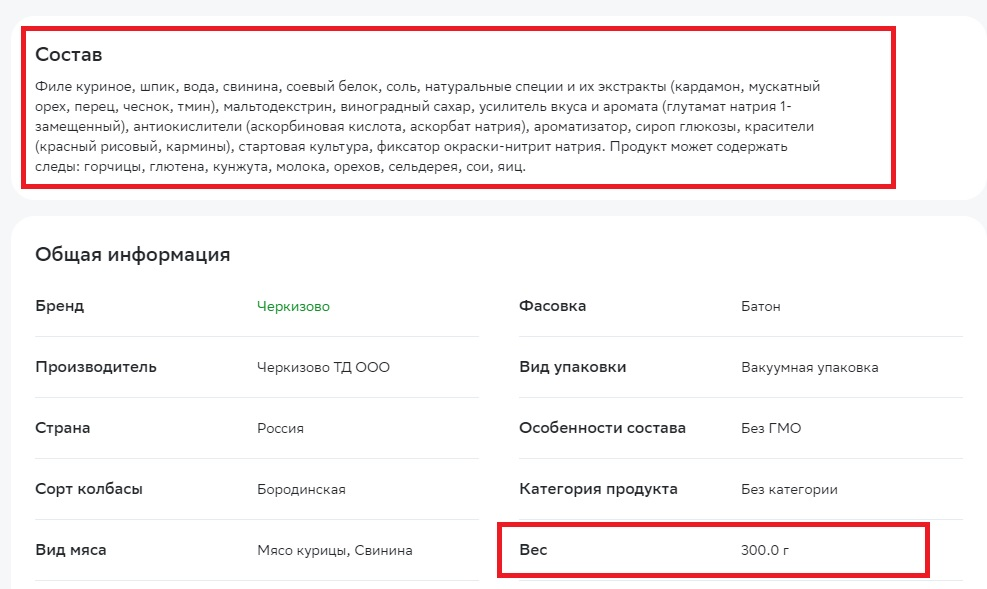Click the Без ГМО composition value

[x=771, y=429]
